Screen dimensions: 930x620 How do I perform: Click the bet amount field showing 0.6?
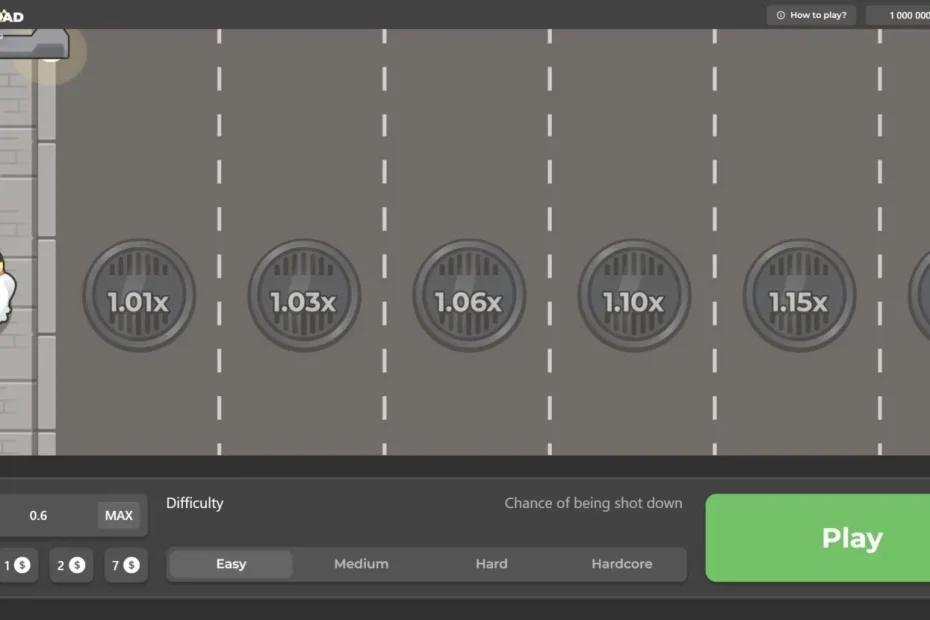(40, 516)
